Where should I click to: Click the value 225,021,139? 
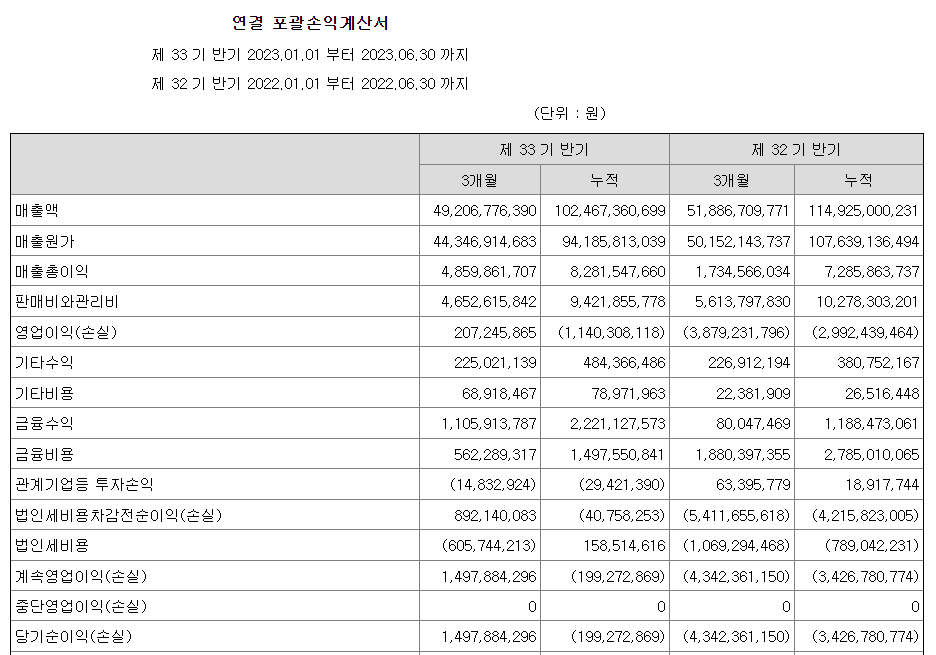click(x=495, y=362)
